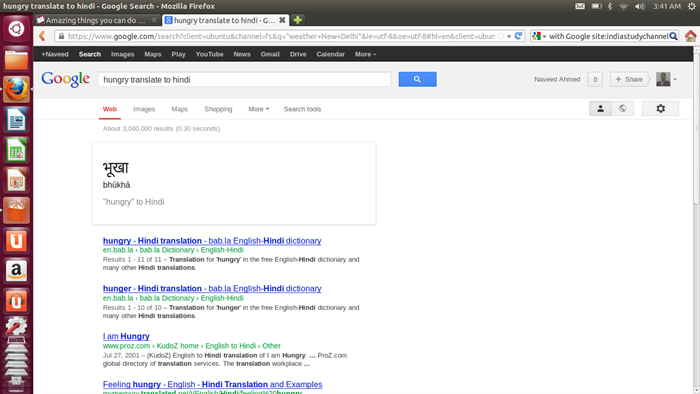Focus the Firefox URL address bar
This screenshot has width=700, height=394.
281,36
